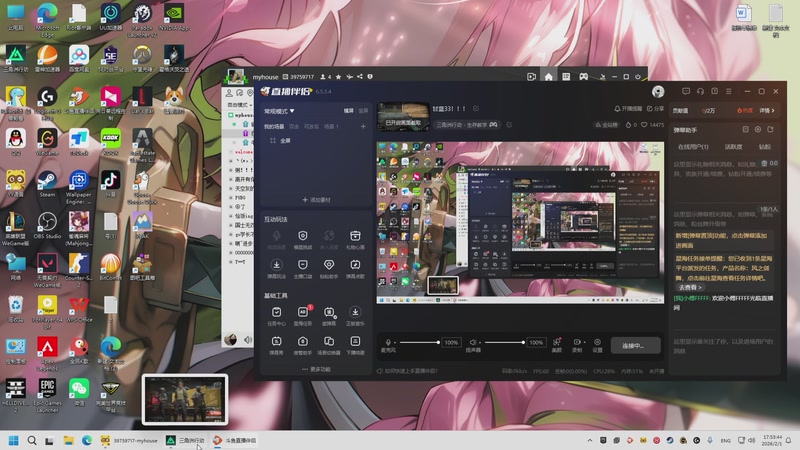Click 更多功能 more functions

point(316,369)
